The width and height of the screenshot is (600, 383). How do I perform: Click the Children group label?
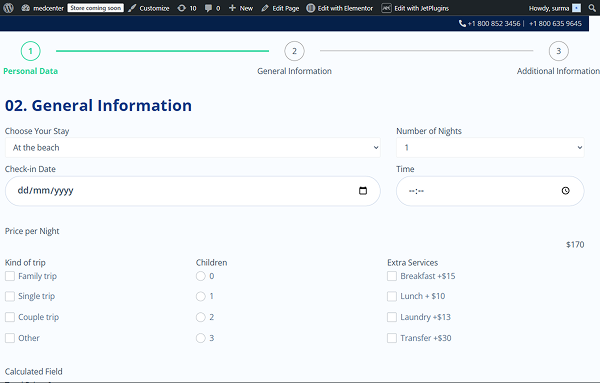click(212, 262)
